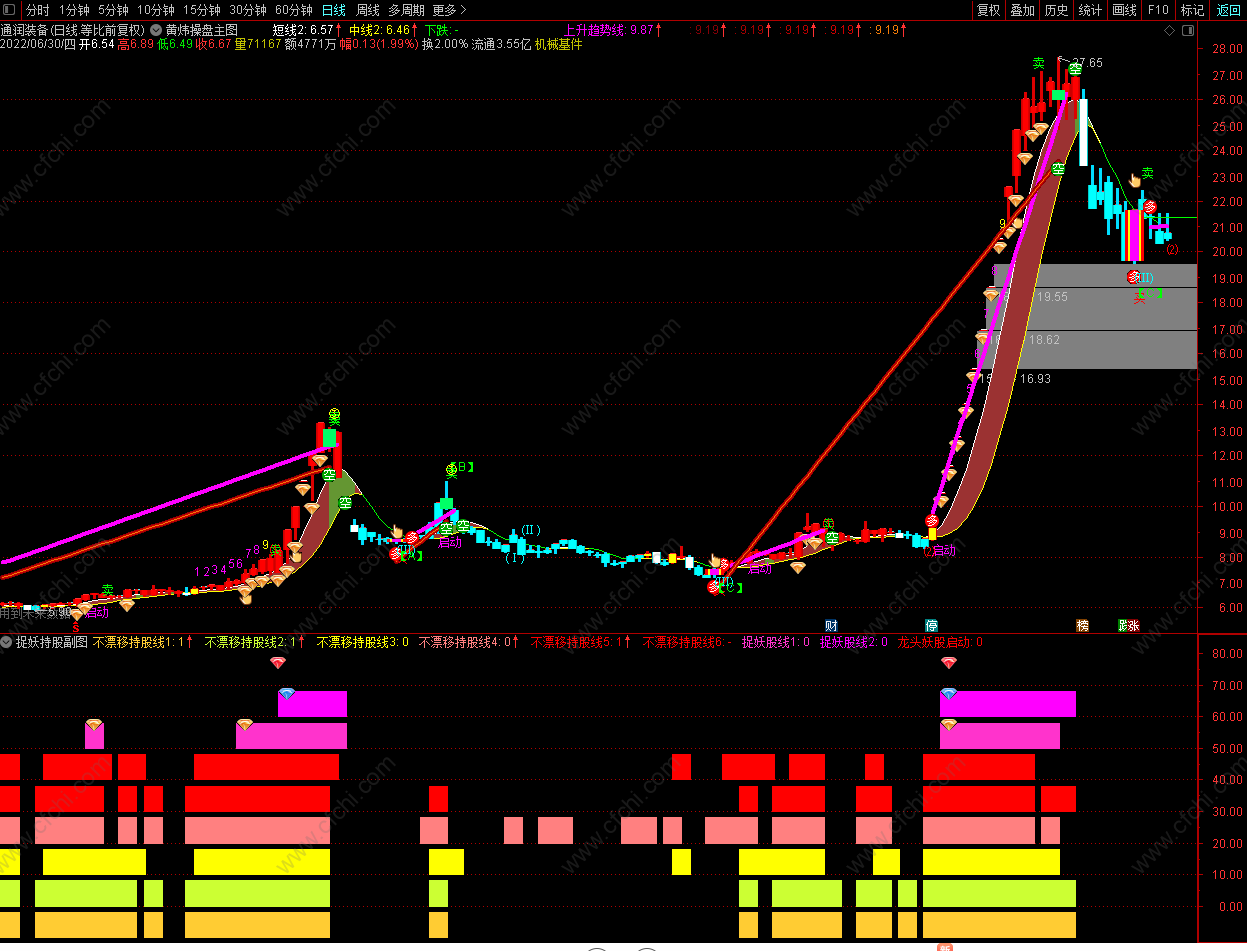Select the 5分钟 period
Image resolution: width=1247 pixels, height=951 pixels.
point(113,10)
